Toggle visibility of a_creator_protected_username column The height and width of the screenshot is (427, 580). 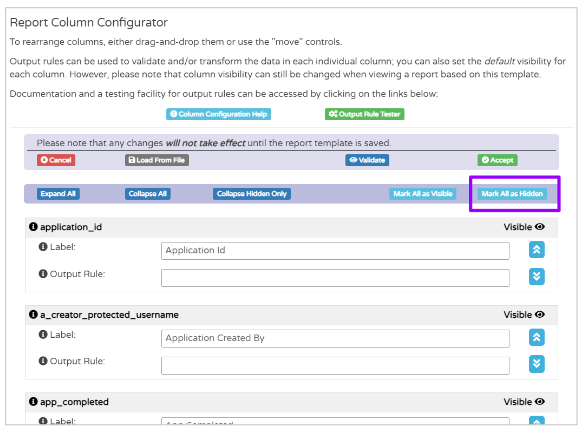click(524, 315)
